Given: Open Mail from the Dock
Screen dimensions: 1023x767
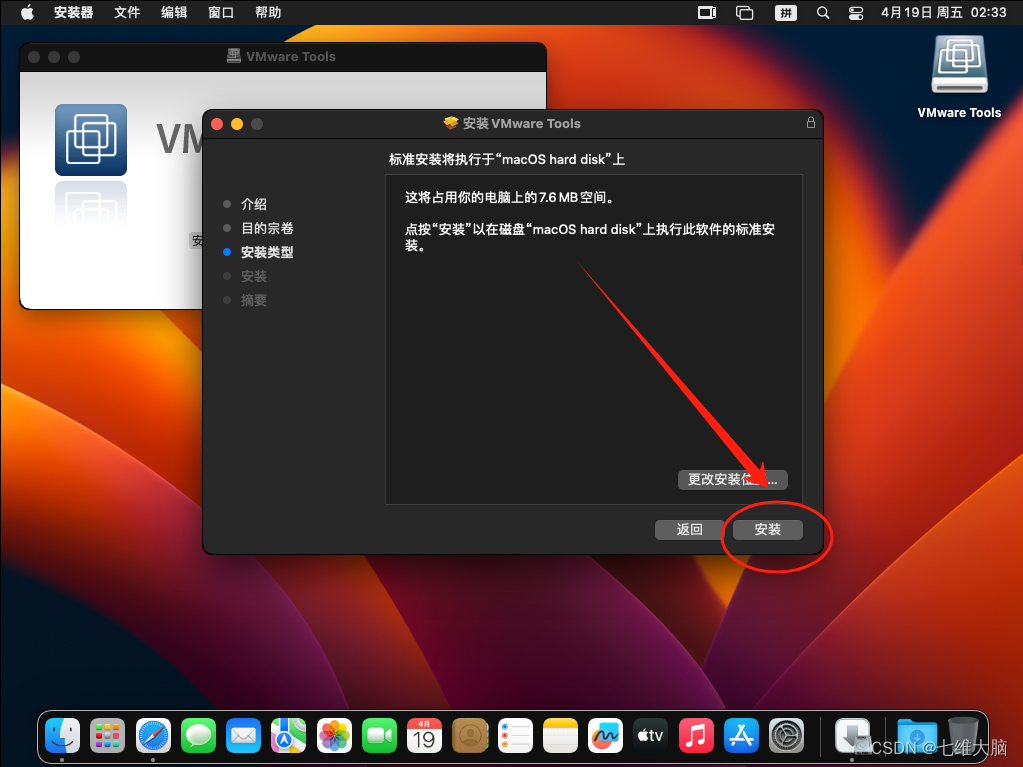Looking at the screenshot, I should [x=243, y=736].
